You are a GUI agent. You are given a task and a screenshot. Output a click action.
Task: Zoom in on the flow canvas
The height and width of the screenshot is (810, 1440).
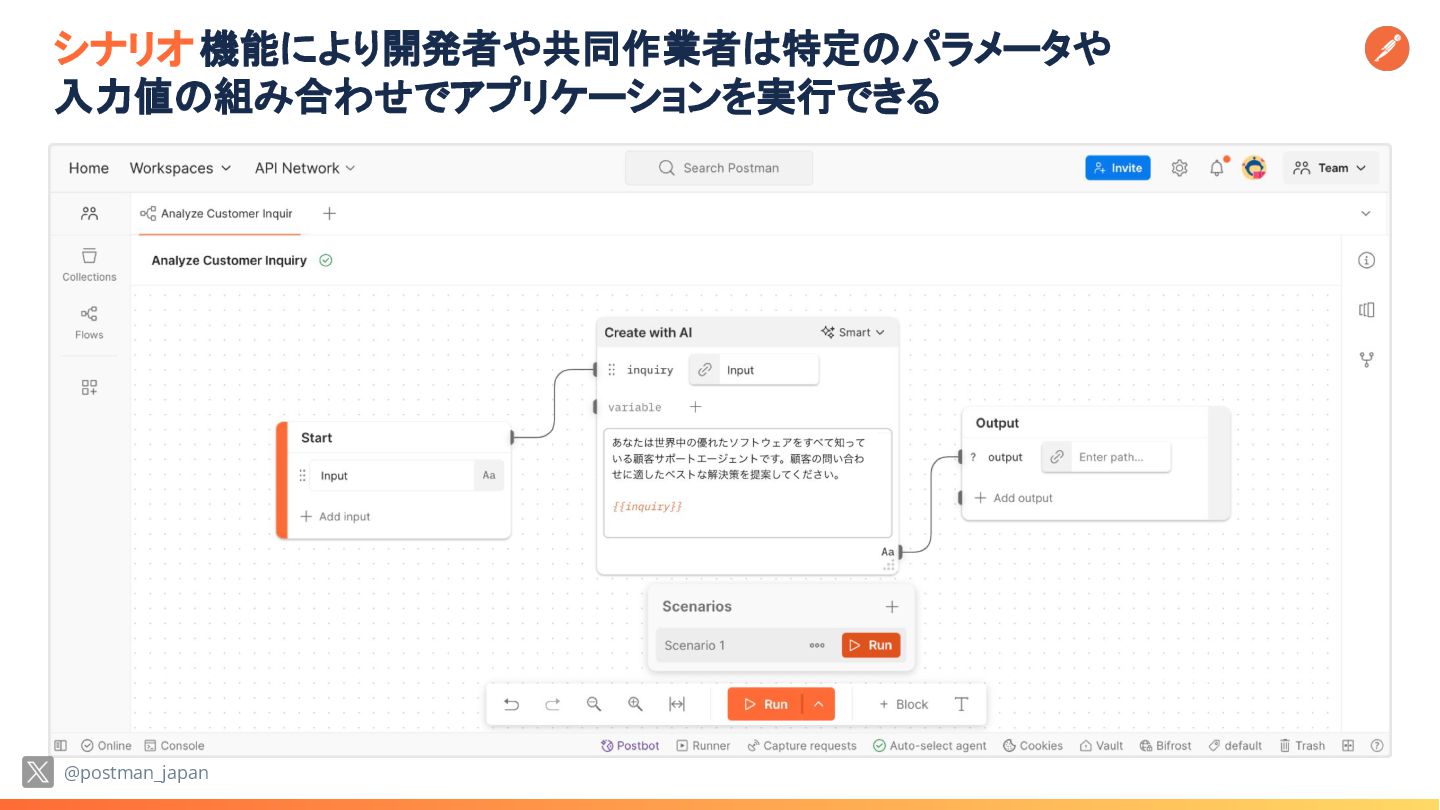(635, 704)
